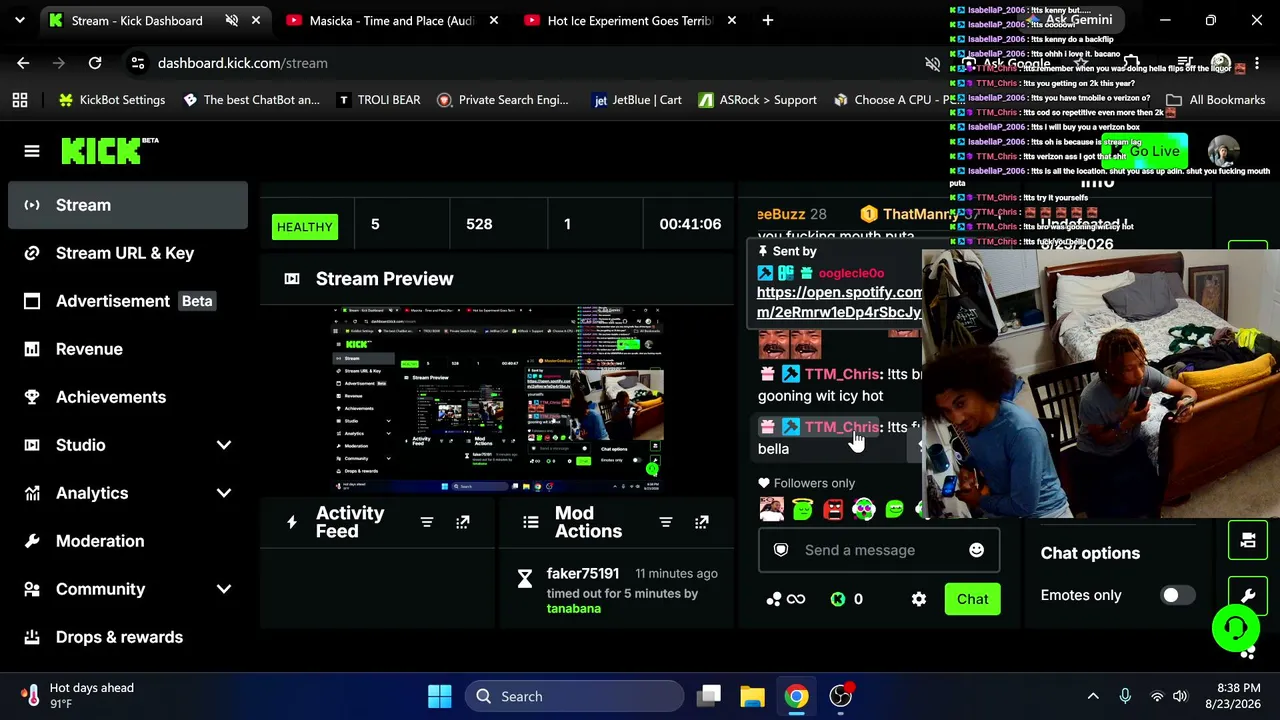The image size is (1280, 720).
Task: Open JetBlue Cart bookmark
Action: pos(638,100)
